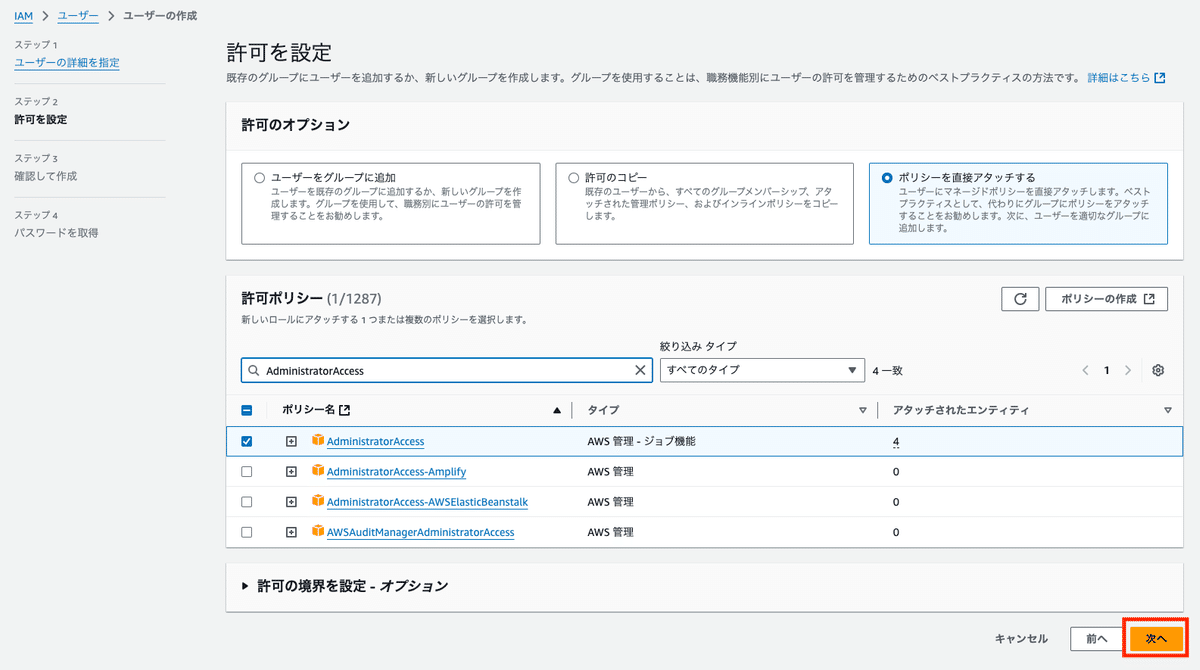Viewport: 1200px width, 670px height.
Task: Sort the タイプ column with its arrow
Action: (x=863, y=411)
